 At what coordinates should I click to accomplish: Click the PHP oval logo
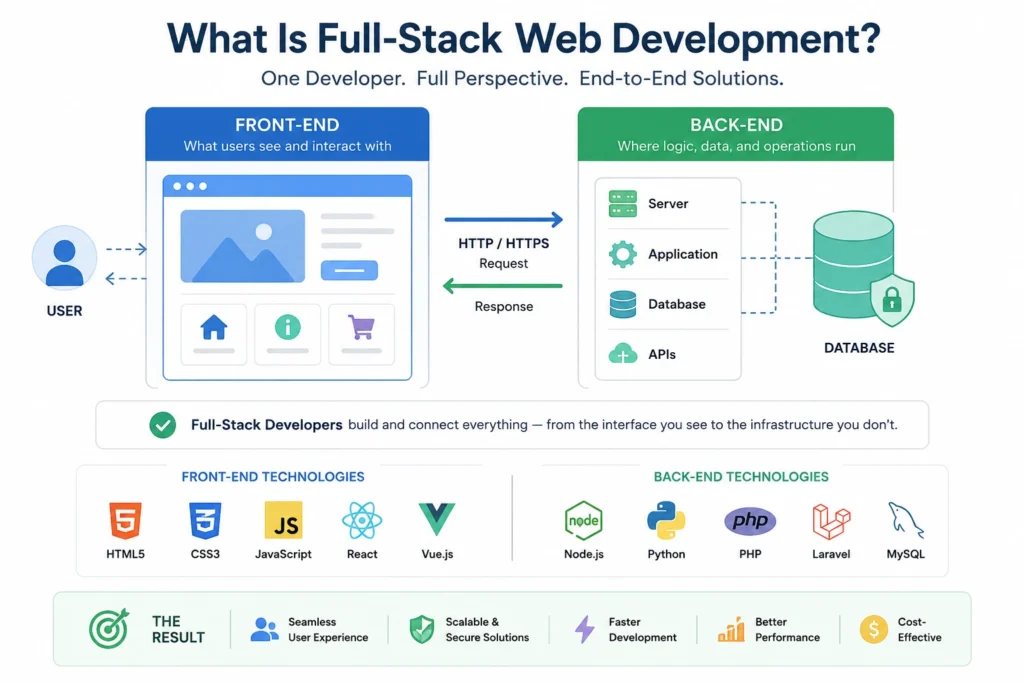pyautogui.click(x=750, y=520)
